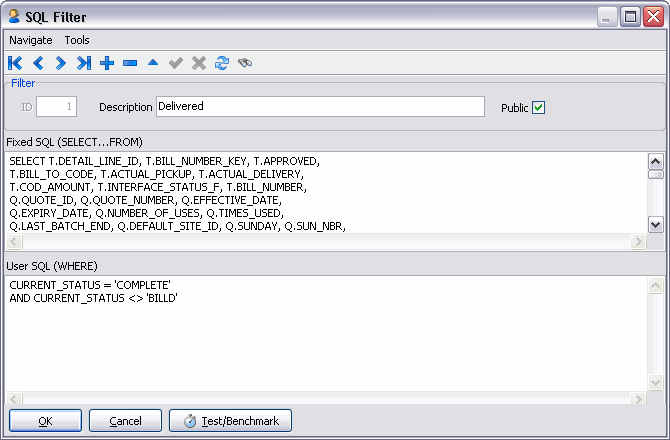Image resolution: width=670 pixels, height=440 pixels.
Task: Close the SQL Filter window
Action: pyautogui.click(x=653, y=17)
